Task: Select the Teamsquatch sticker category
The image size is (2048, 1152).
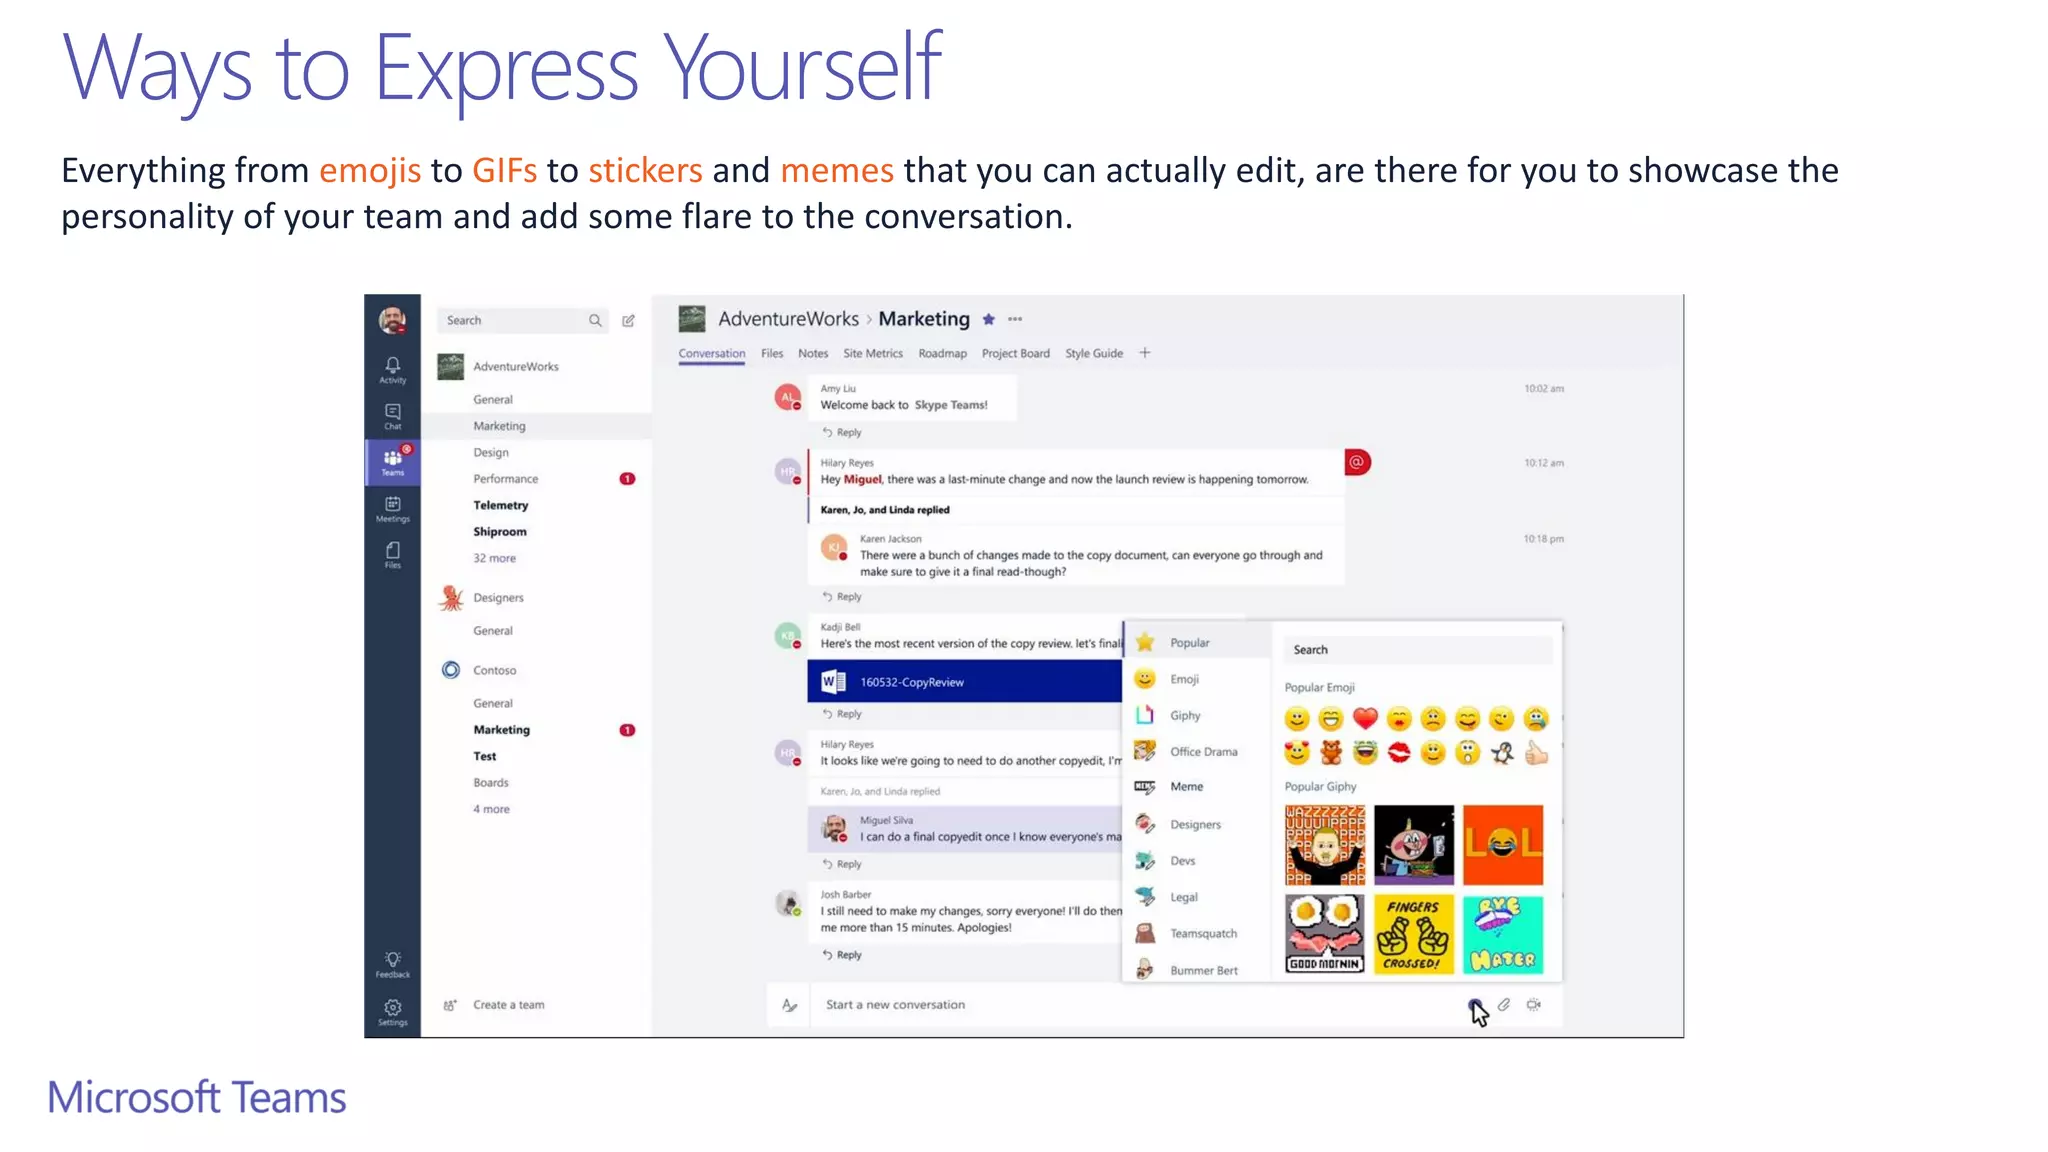Action: click(1197, 933)
